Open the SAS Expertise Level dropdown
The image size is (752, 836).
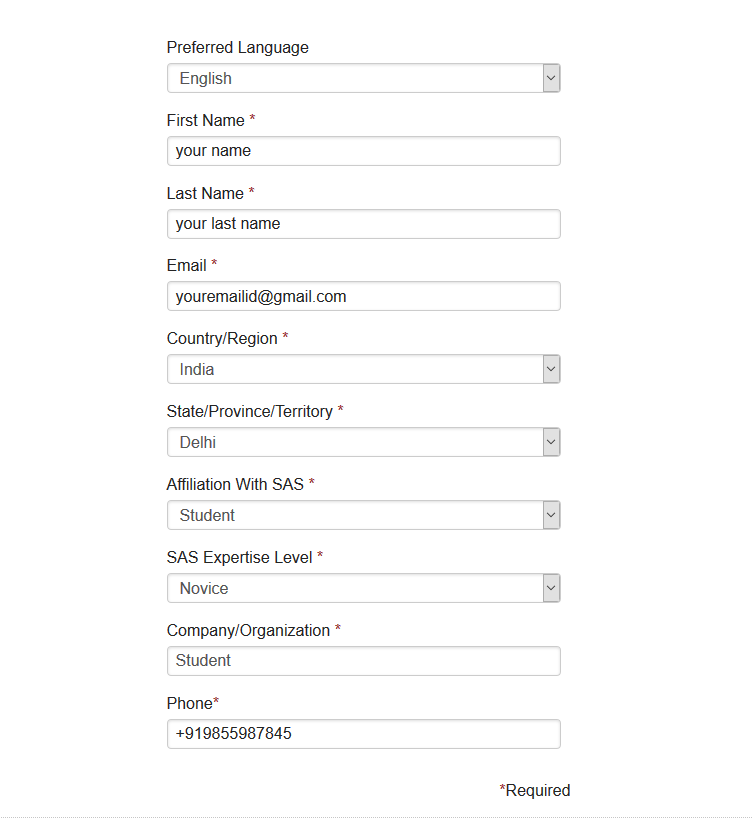(363, 588)
